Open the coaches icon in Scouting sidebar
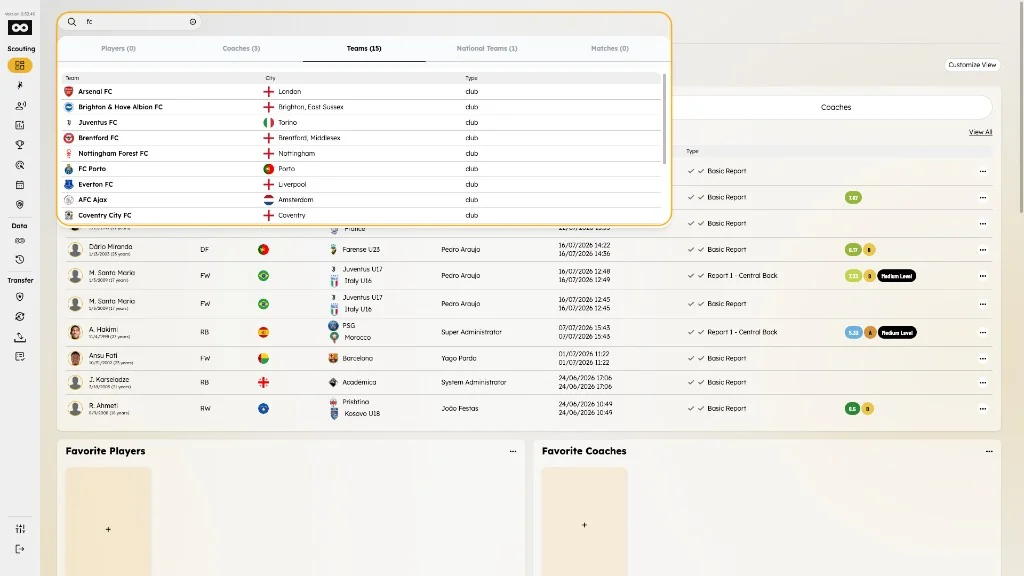Viewport: 1024px width, 576px height. pos(20,105)
